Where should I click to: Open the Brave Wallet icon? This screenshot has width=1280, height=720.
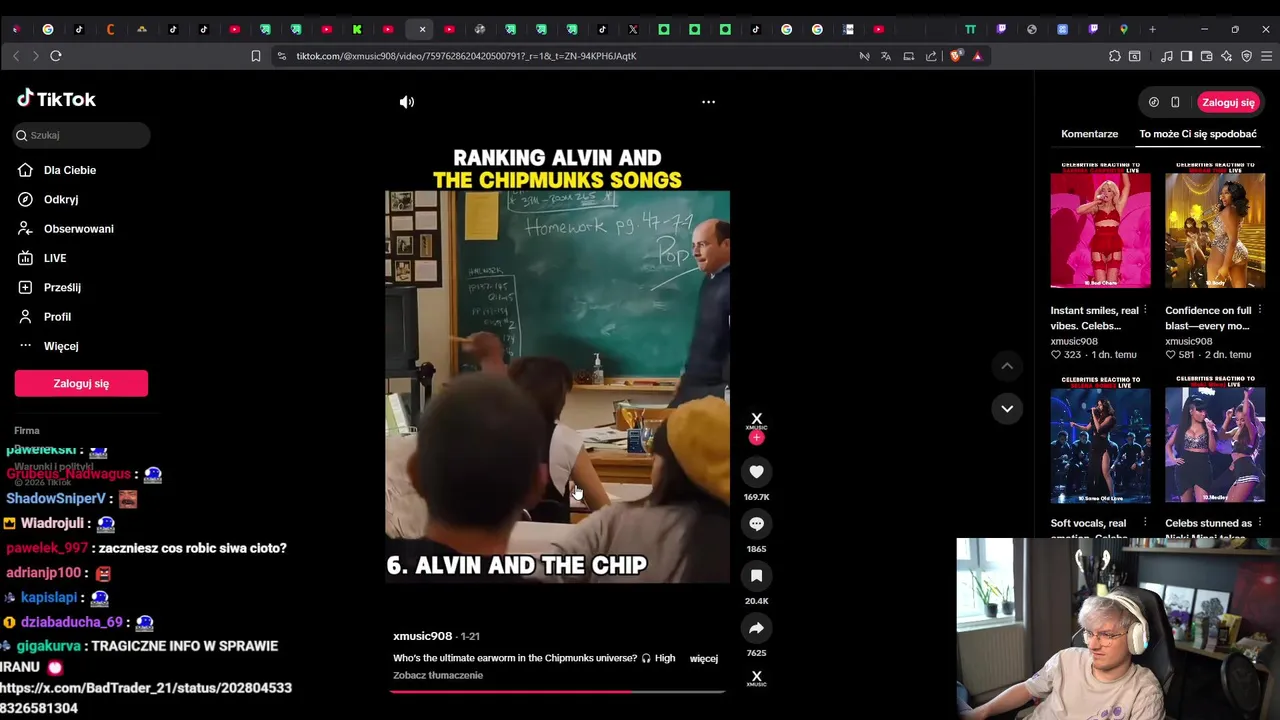(x=1207, y=56)
